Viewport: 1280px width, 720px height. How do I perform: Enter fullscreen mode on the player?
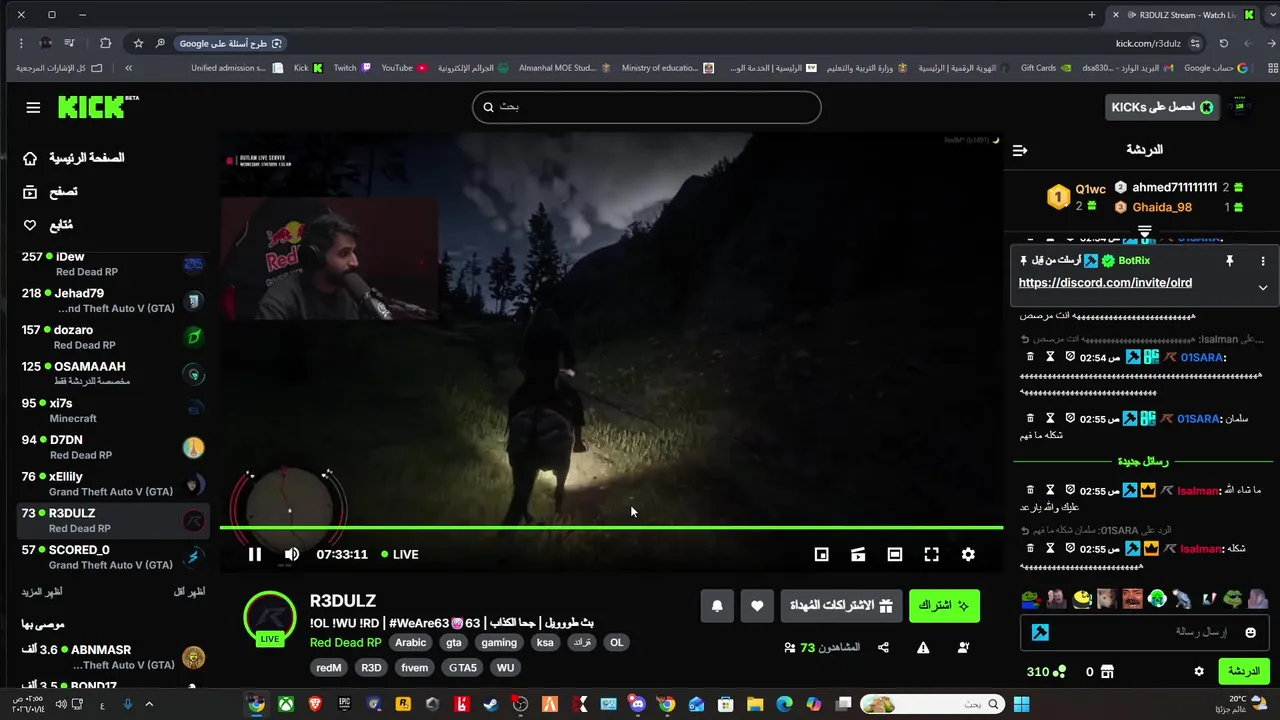pos(931,554)
